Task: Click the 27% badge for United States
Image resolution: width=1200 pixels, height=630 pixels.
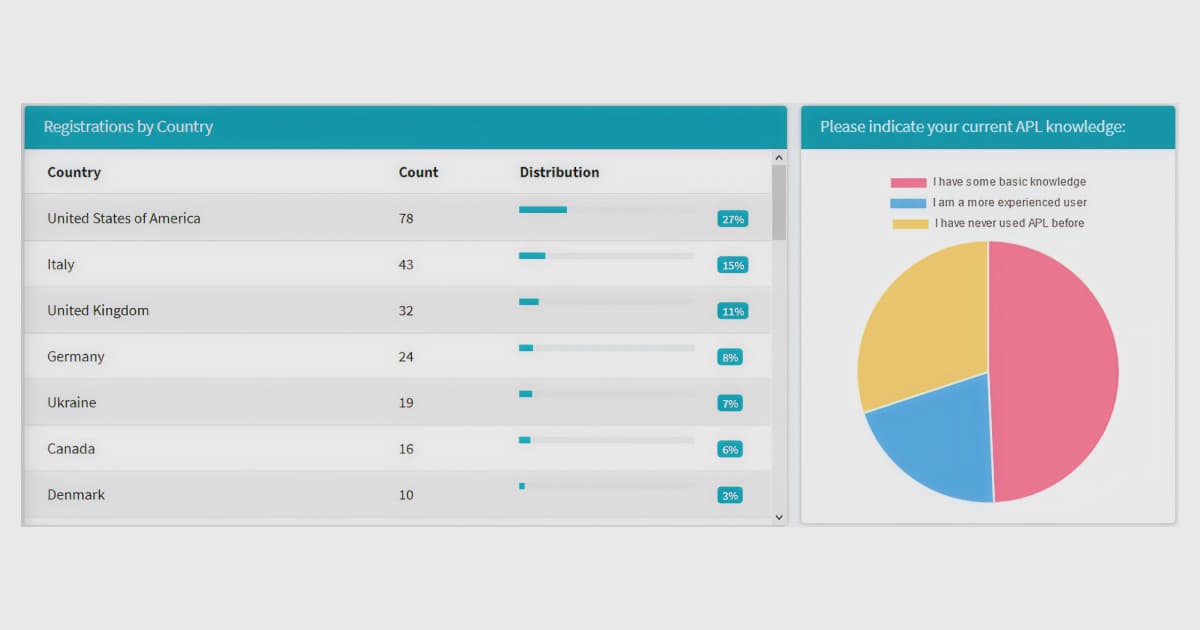Action: tap(732, 219)
